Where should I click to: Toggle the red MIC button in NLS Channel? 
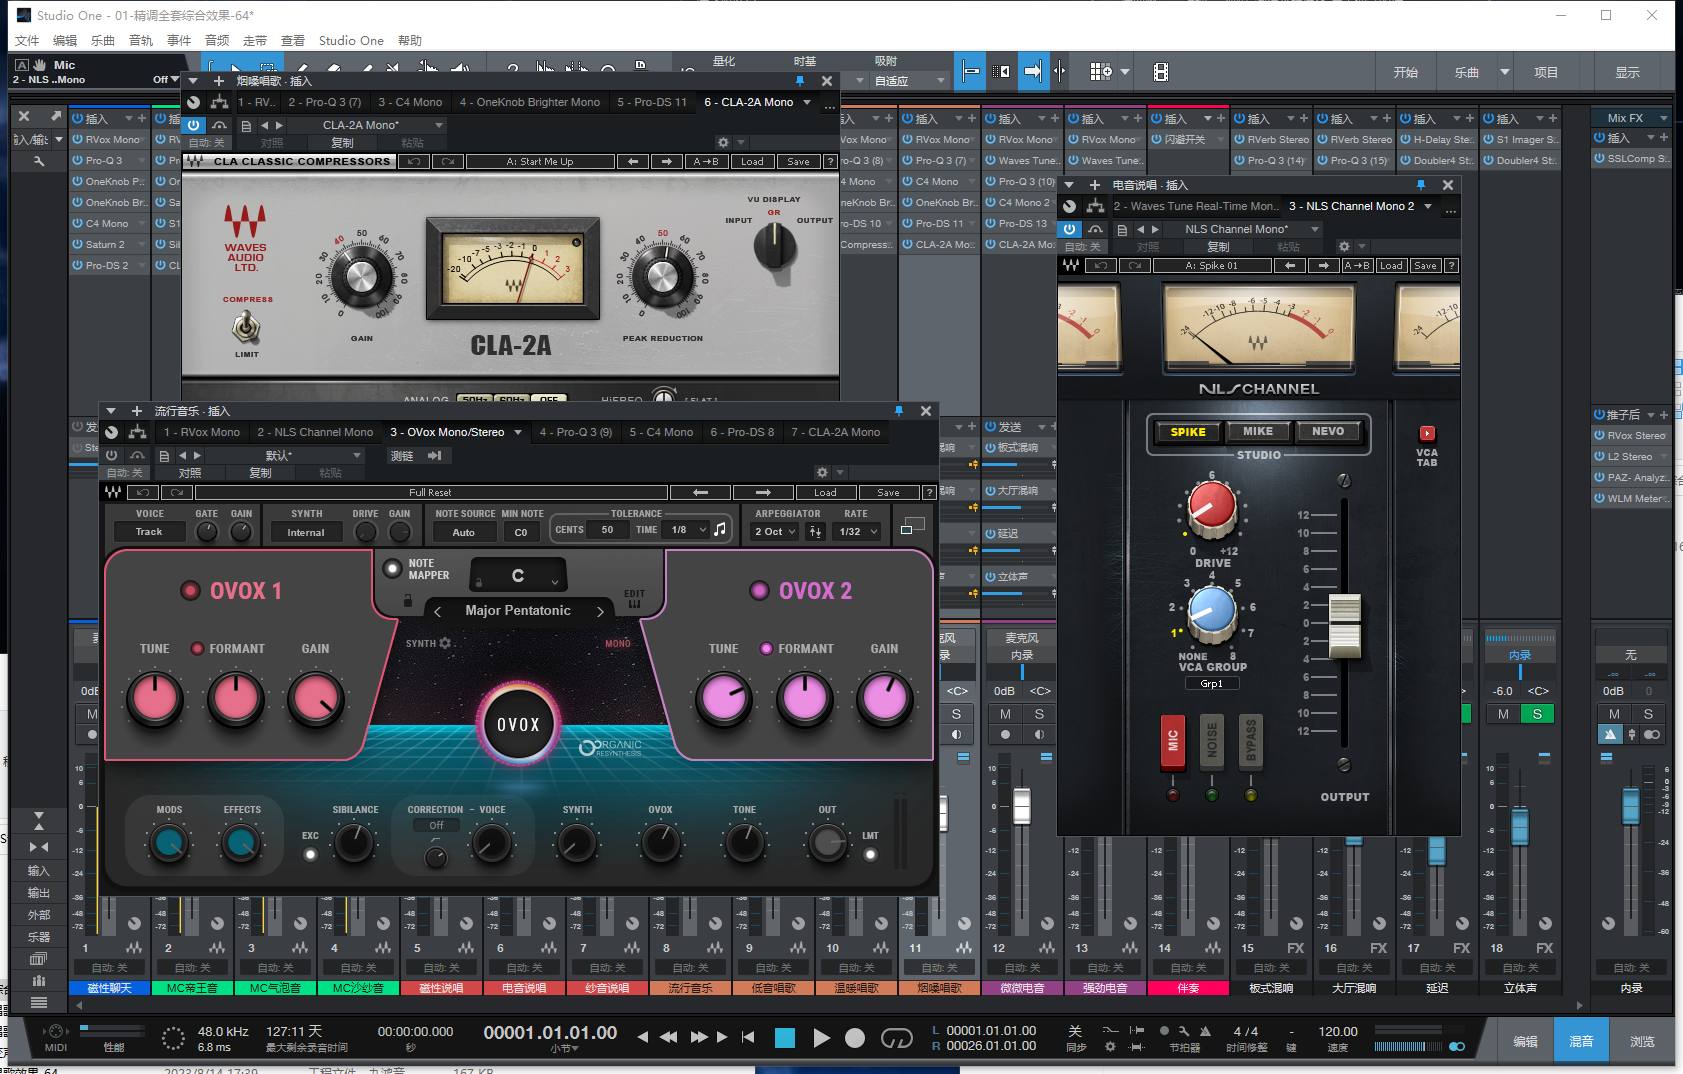1173,742
